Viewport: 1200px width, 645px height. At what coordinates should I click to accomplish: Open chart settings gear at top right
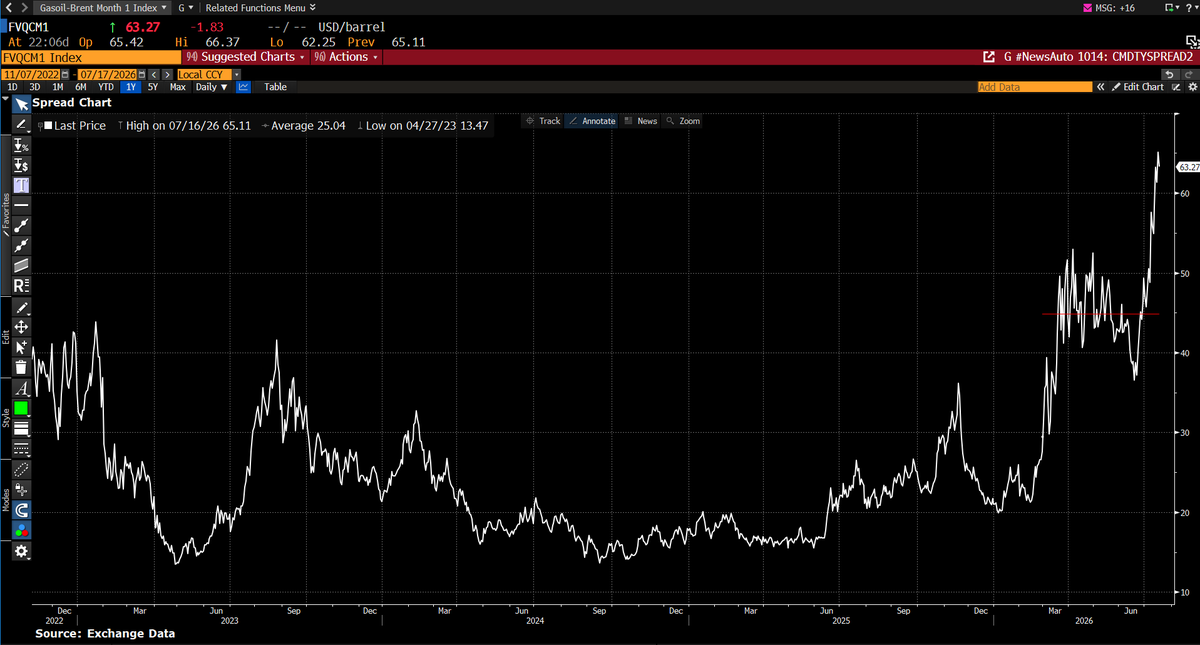1191,87
